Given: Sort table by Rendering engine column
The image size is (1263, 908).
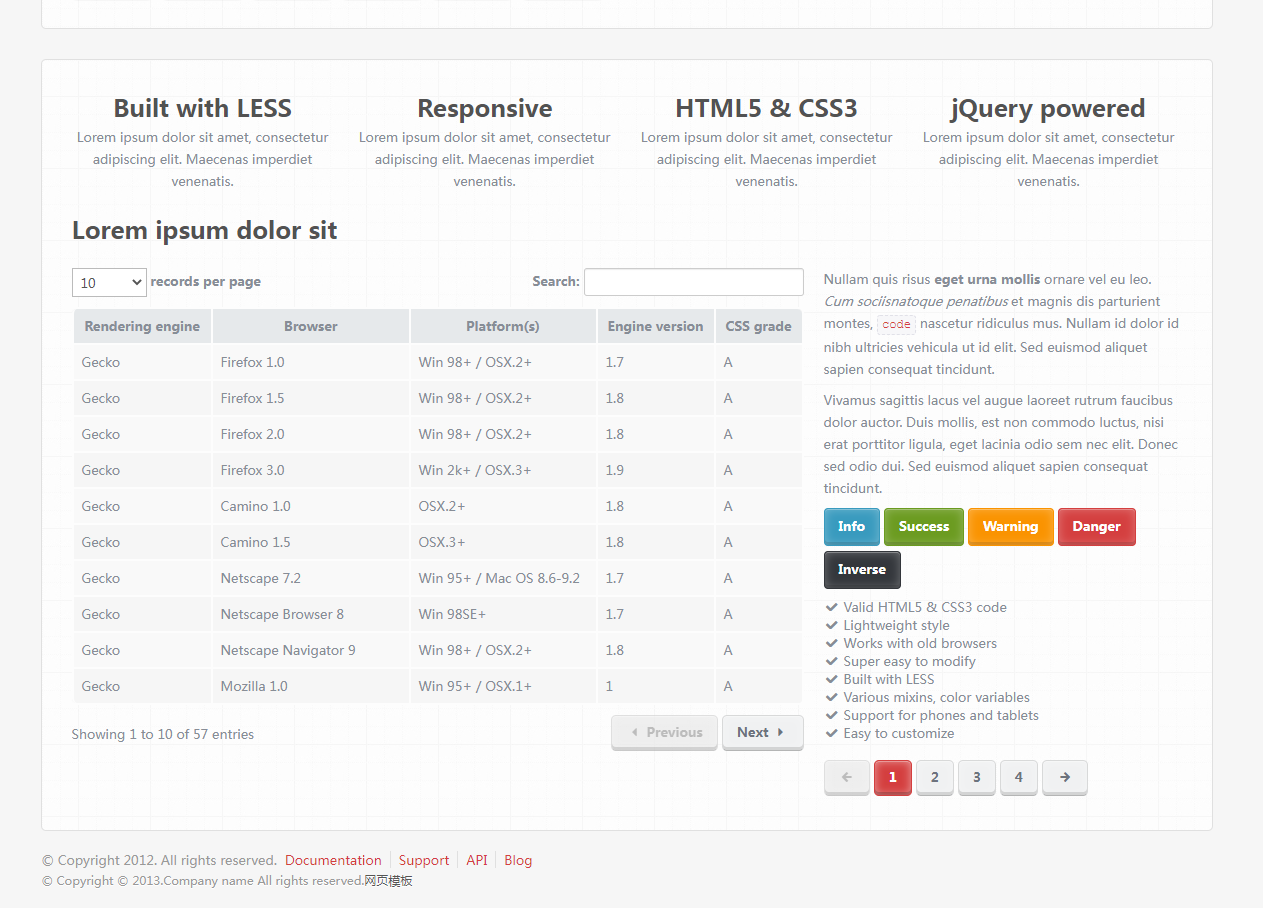Looking at the screenshot, I should [142, 326].
